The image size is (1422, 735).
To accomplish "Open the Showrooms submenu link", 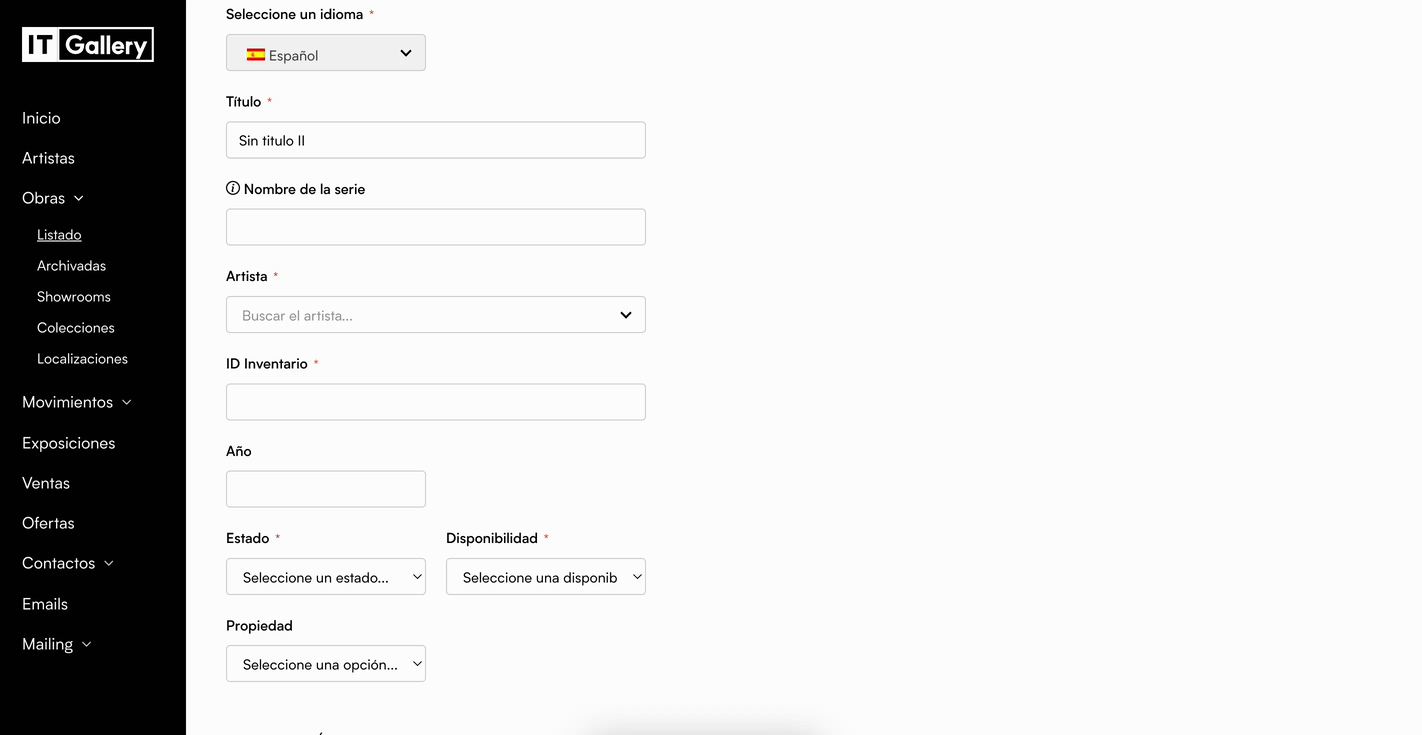I will click(x=74, y=297).
